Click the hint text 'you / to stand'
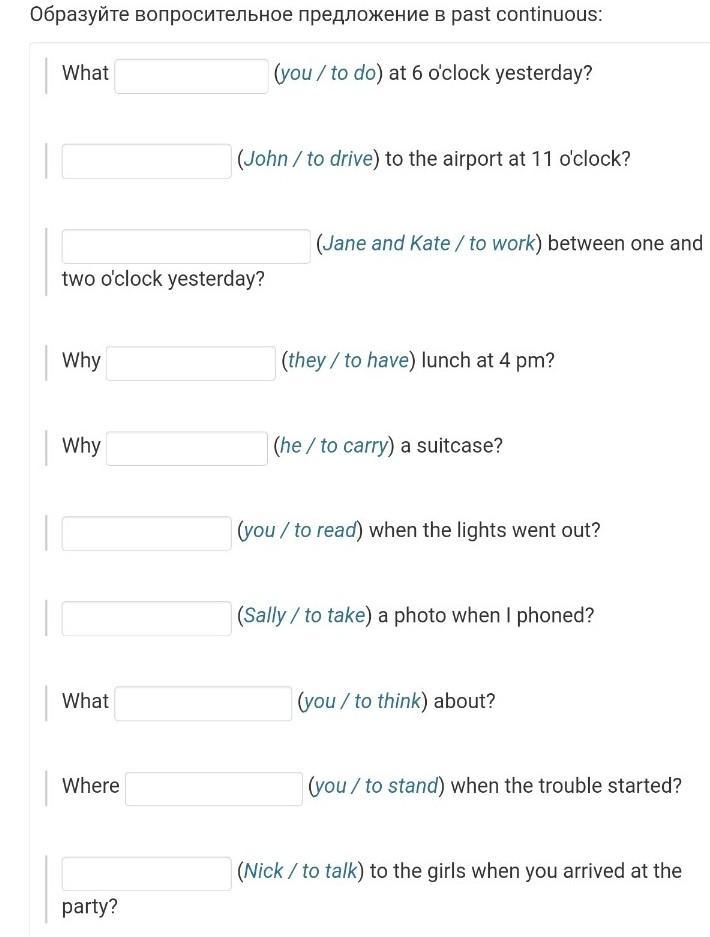The image size is (710, 937). pos(377,786)
